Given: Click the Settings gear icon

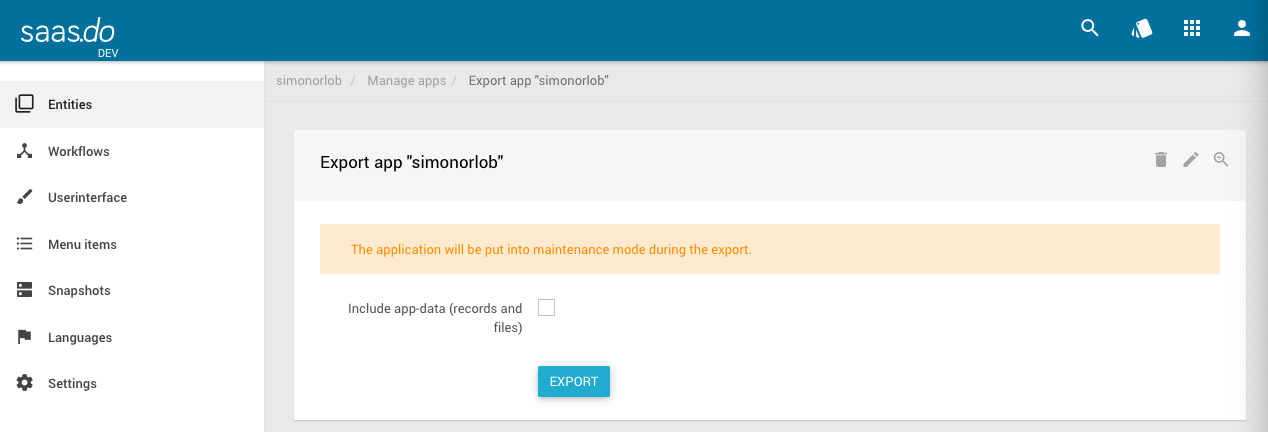Looking at the screenshot, I should point(25,383).
